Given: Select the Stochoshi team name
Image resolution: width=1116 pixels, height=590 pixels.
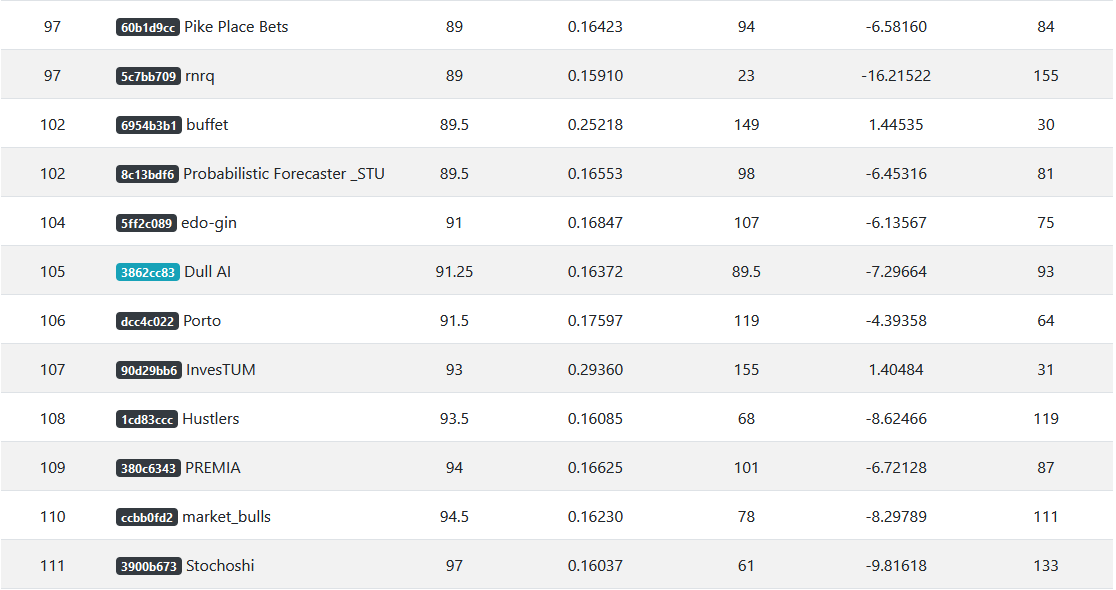Looking at the screenshot, I should coord(220,566).
